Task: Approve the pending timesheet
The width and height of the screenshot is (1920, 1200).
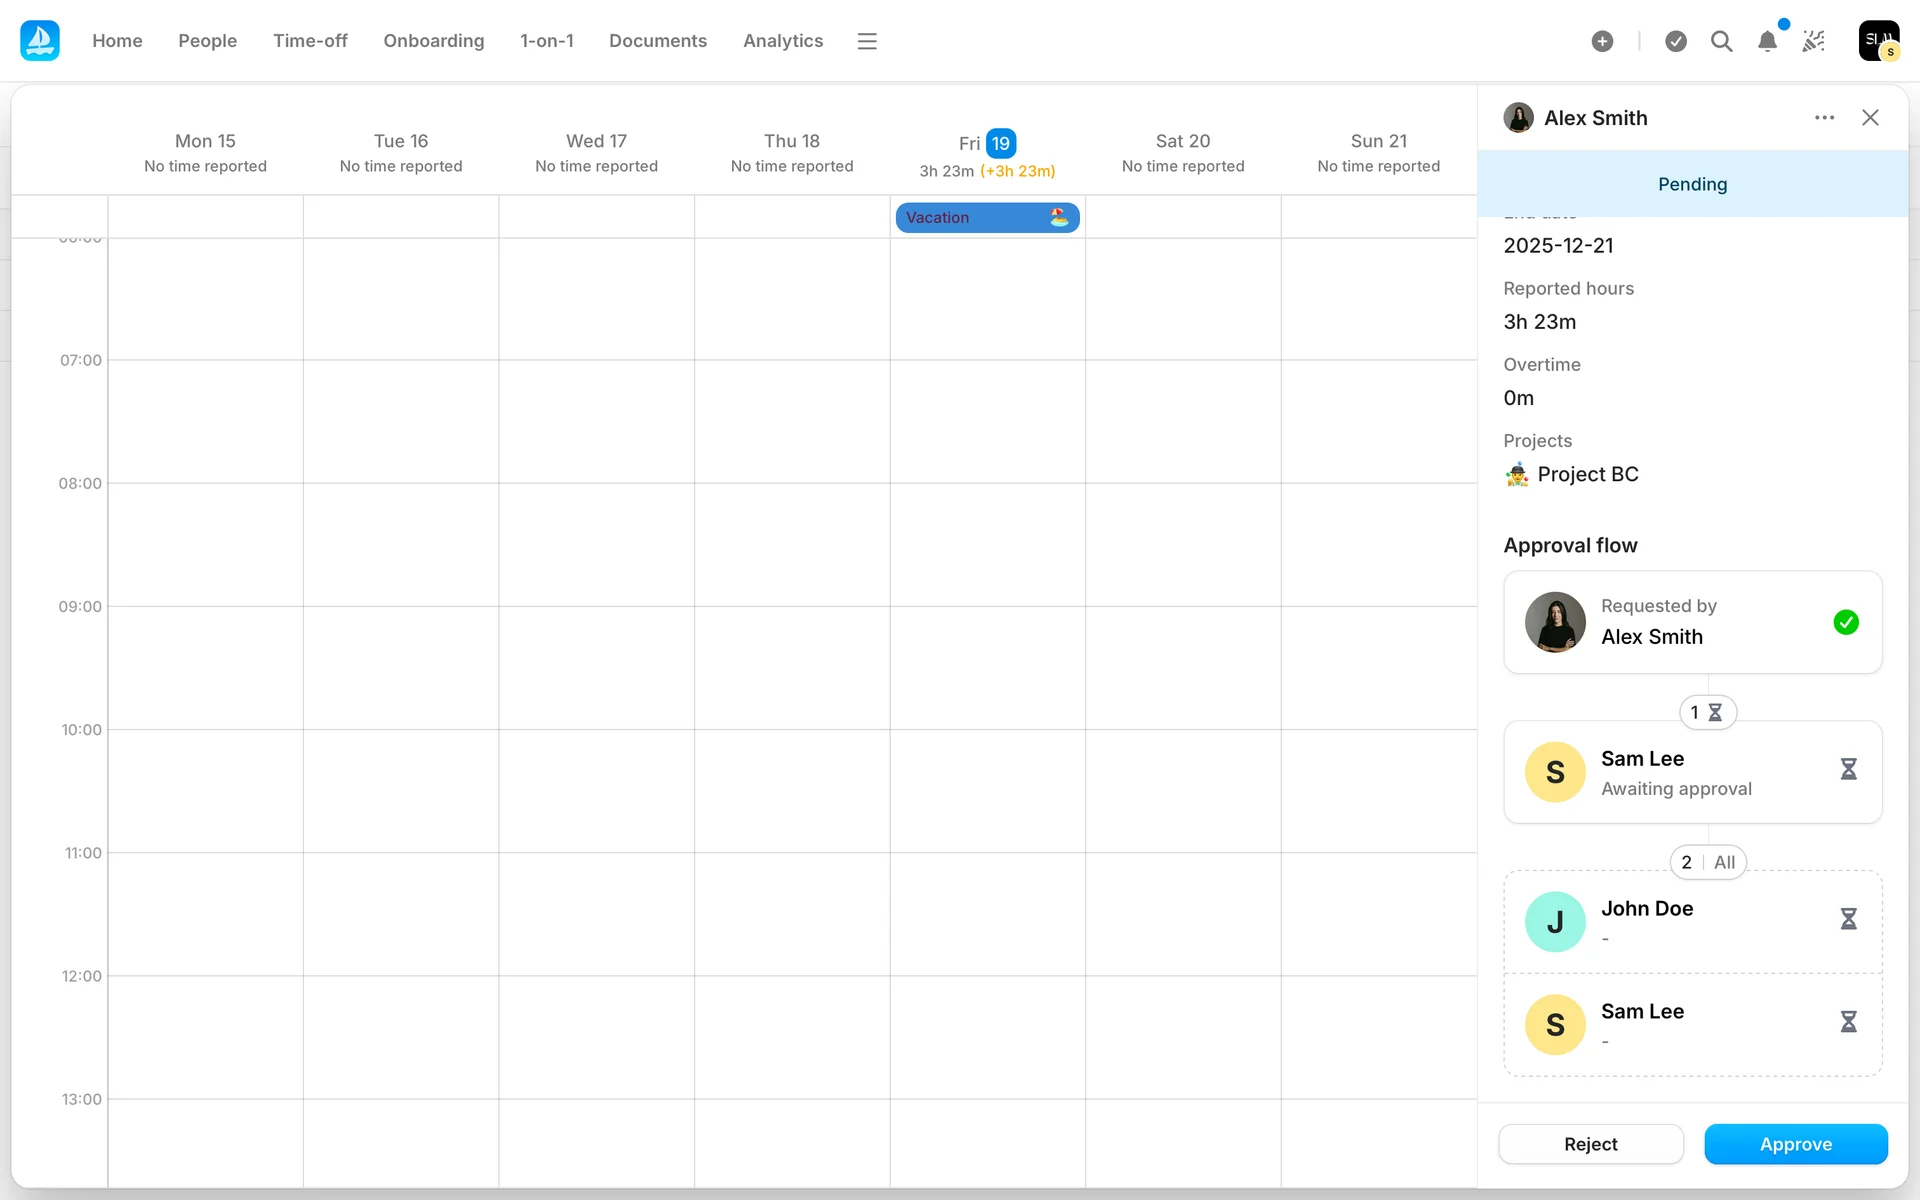Action: click(x=1795, y=1144)
